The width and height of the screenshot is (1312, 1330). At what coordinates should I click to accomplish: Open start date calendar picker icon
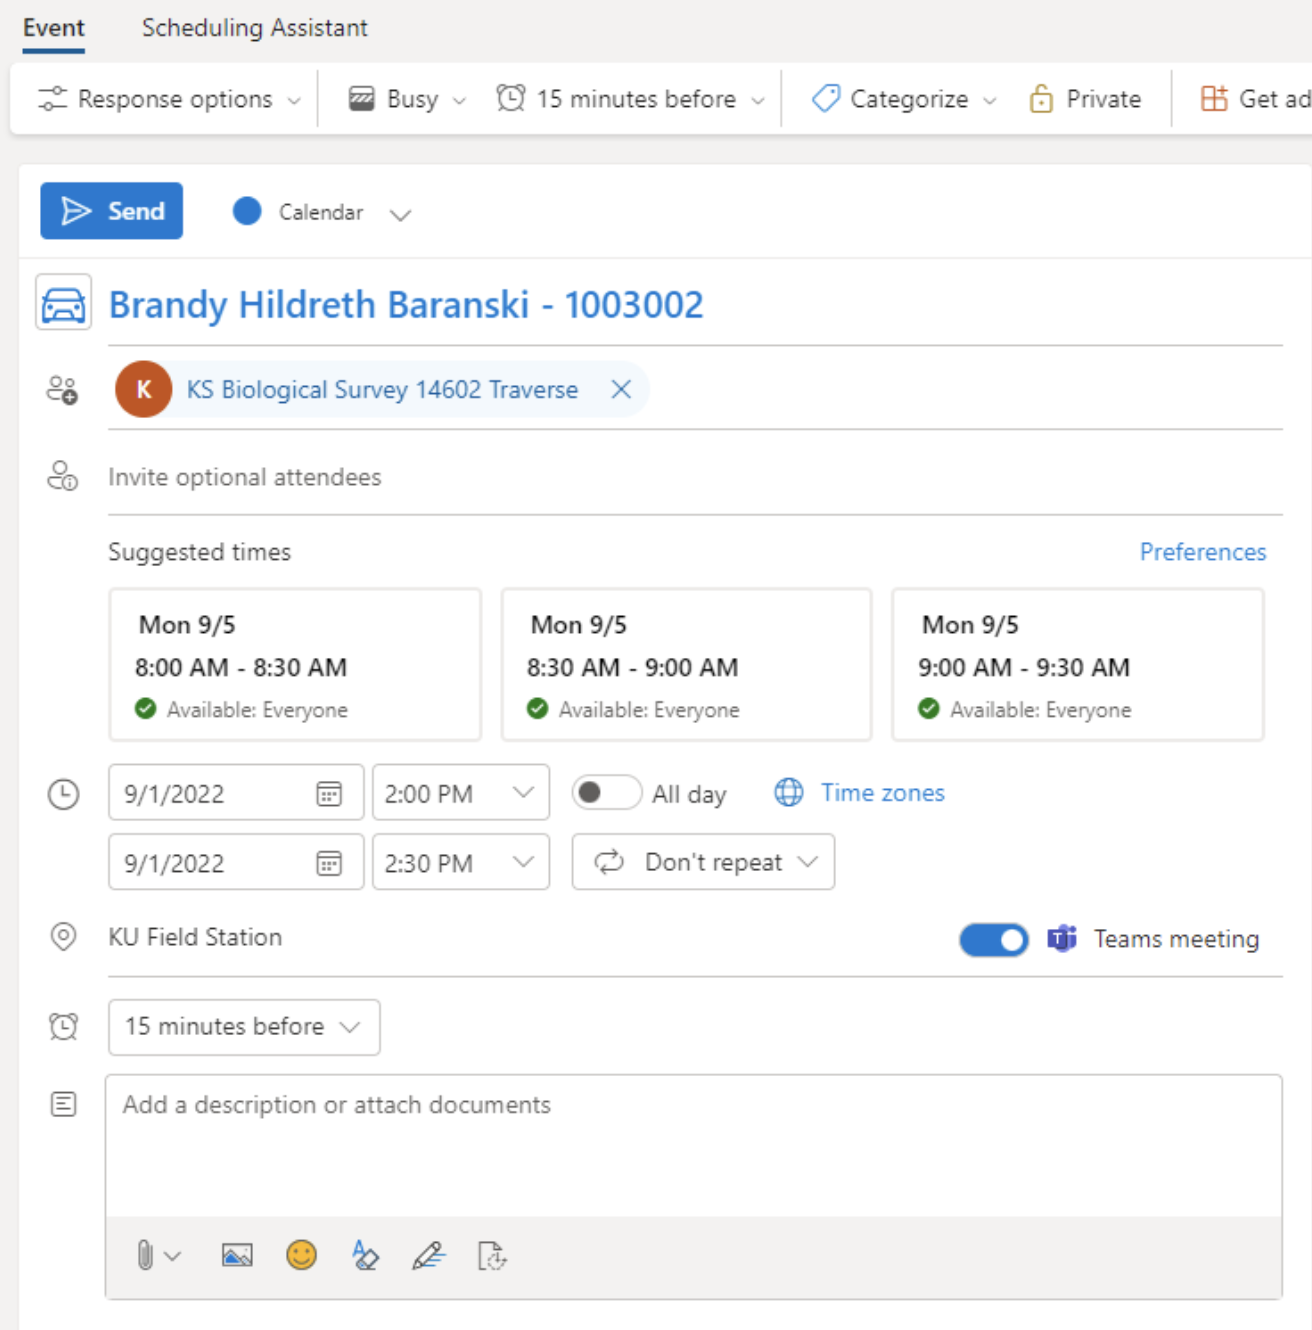click(329, 794)
